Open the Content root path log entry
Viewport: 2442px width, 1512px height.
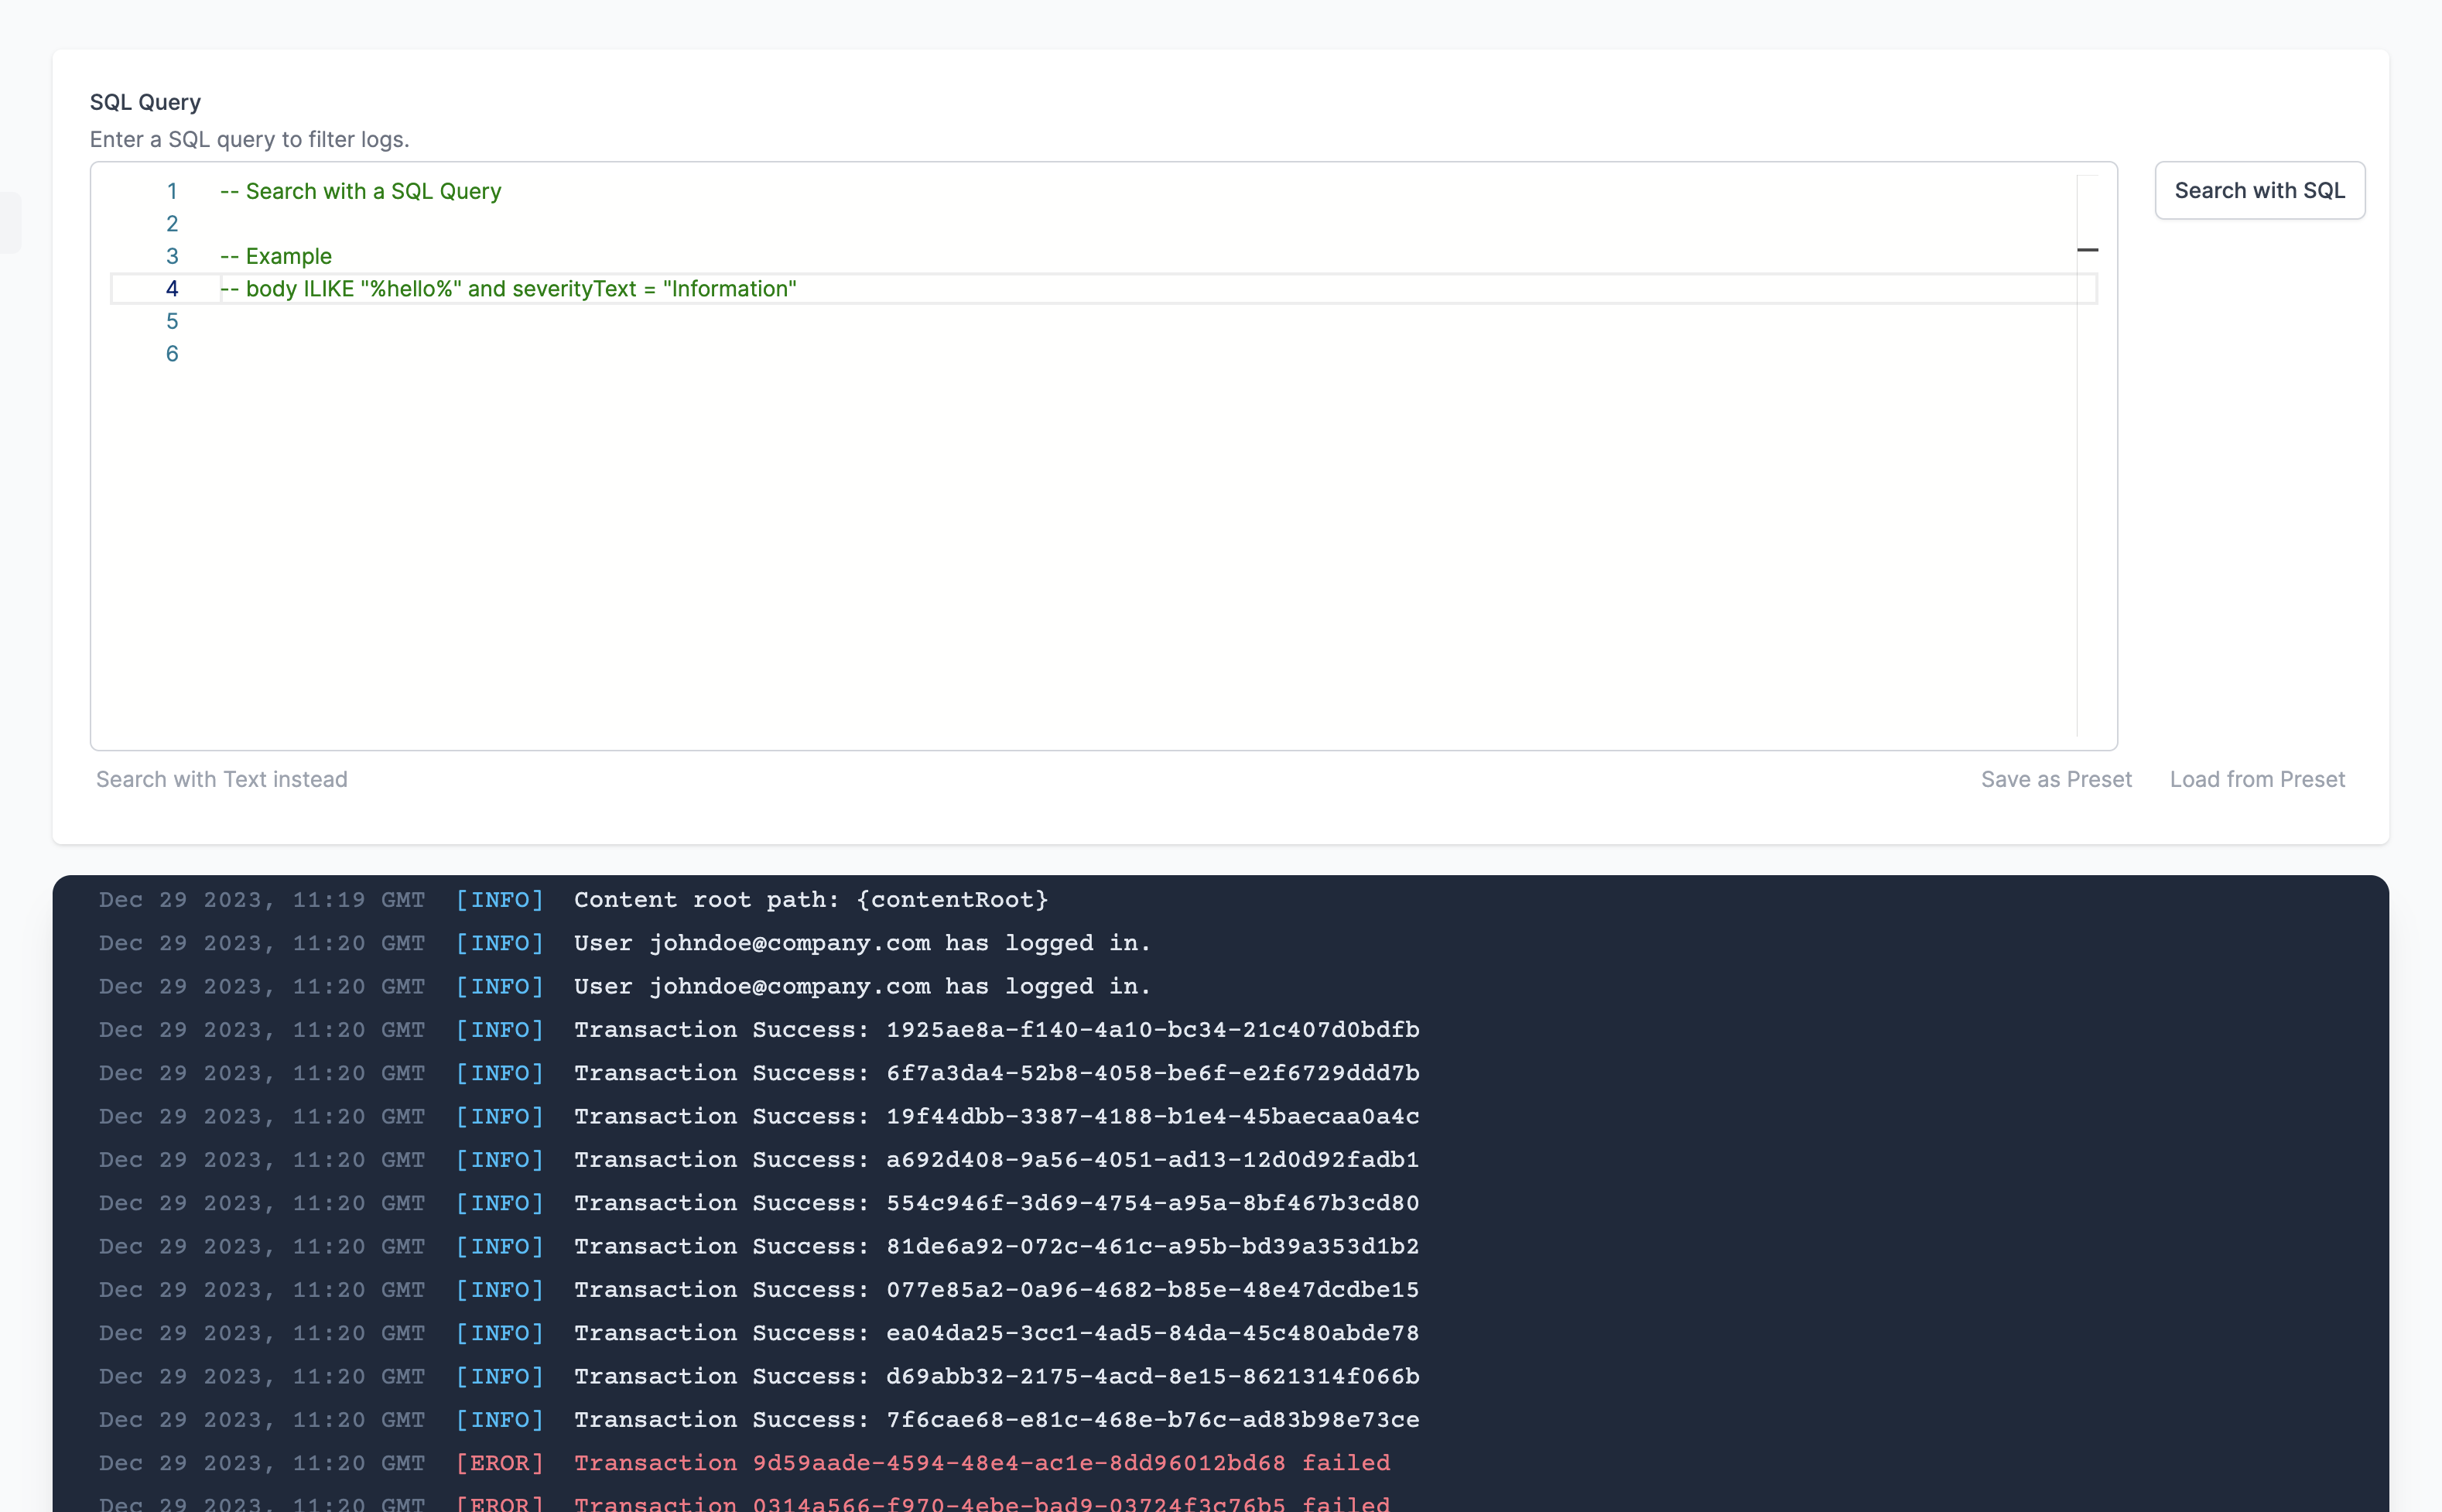(x=810, y=900)
